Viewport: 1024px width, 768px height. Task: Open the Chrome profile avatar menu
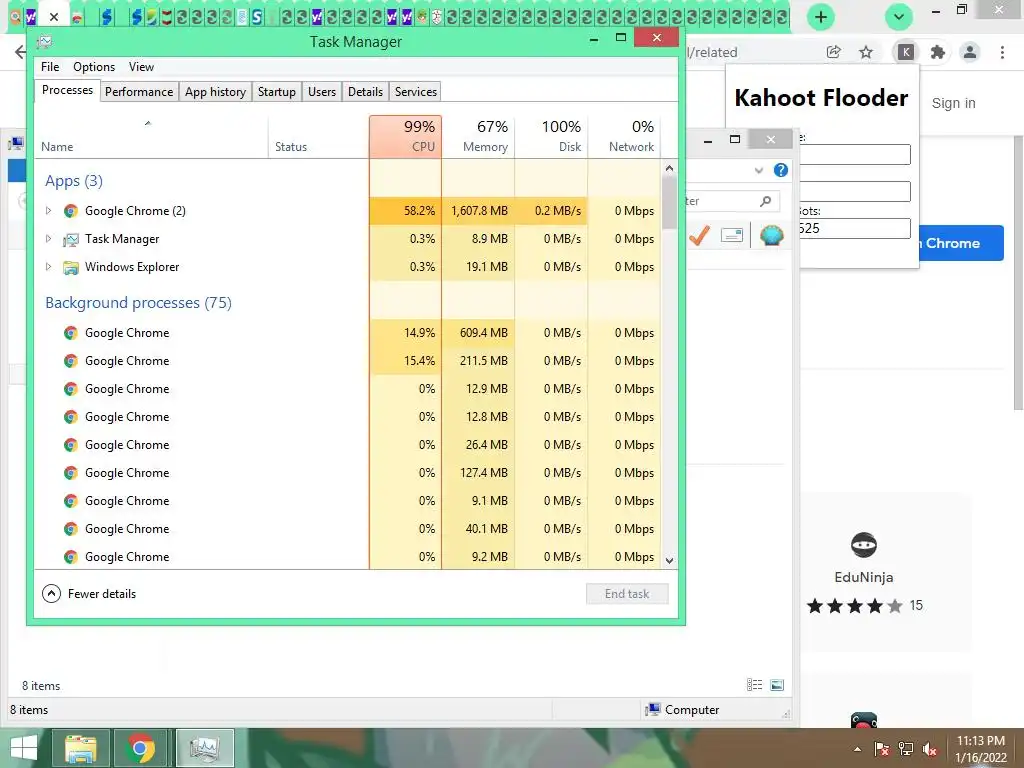[970, 52]
